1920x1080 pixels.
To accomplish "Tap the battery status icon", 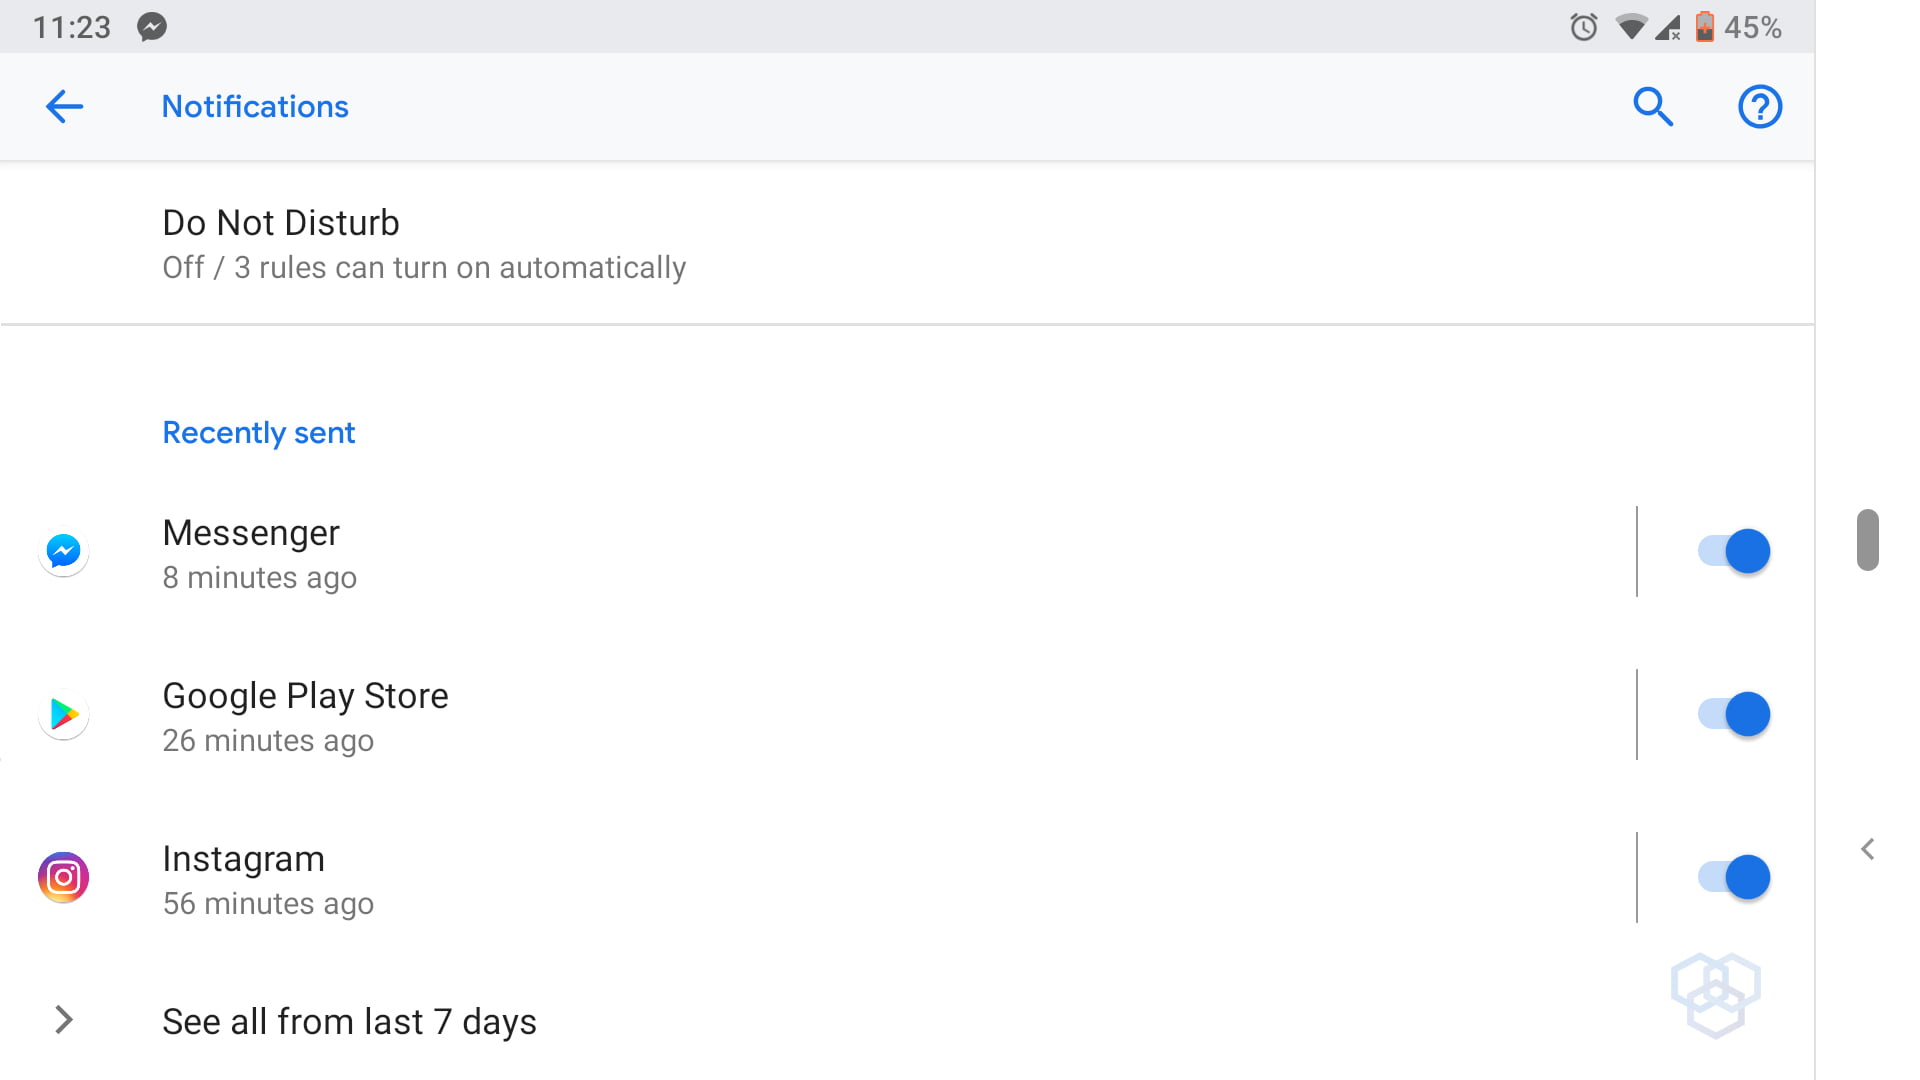I will point(1705,27).
